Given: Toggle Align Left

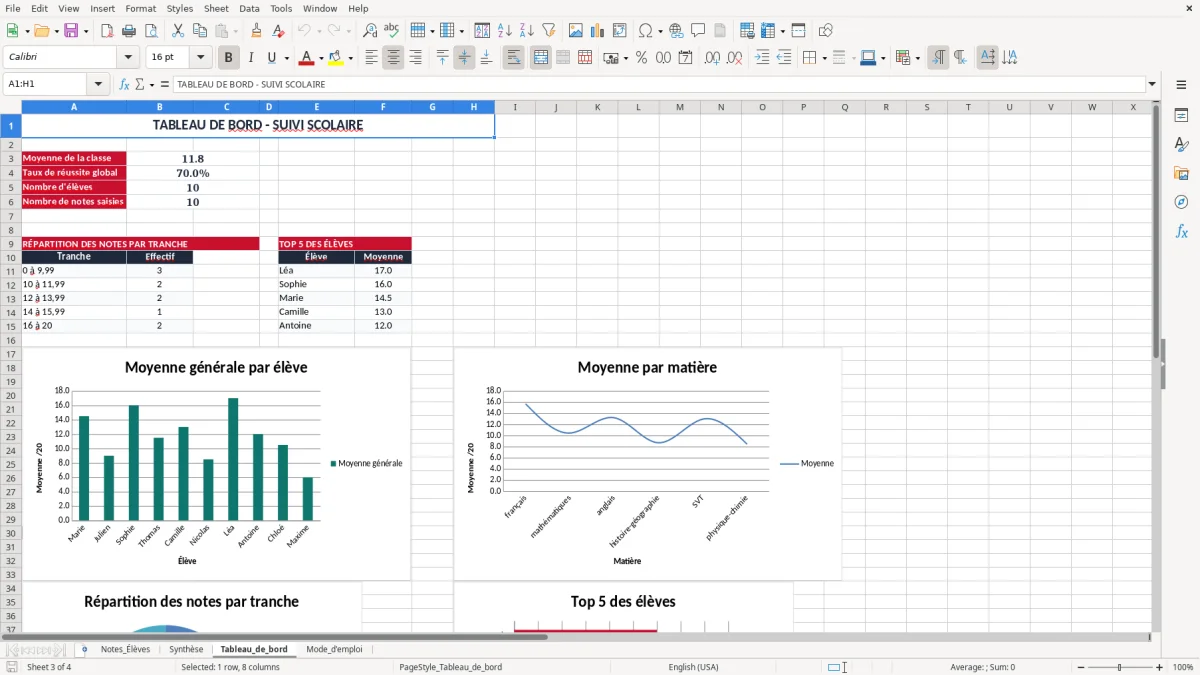Looking at the screenshot, I should (372, 58).
